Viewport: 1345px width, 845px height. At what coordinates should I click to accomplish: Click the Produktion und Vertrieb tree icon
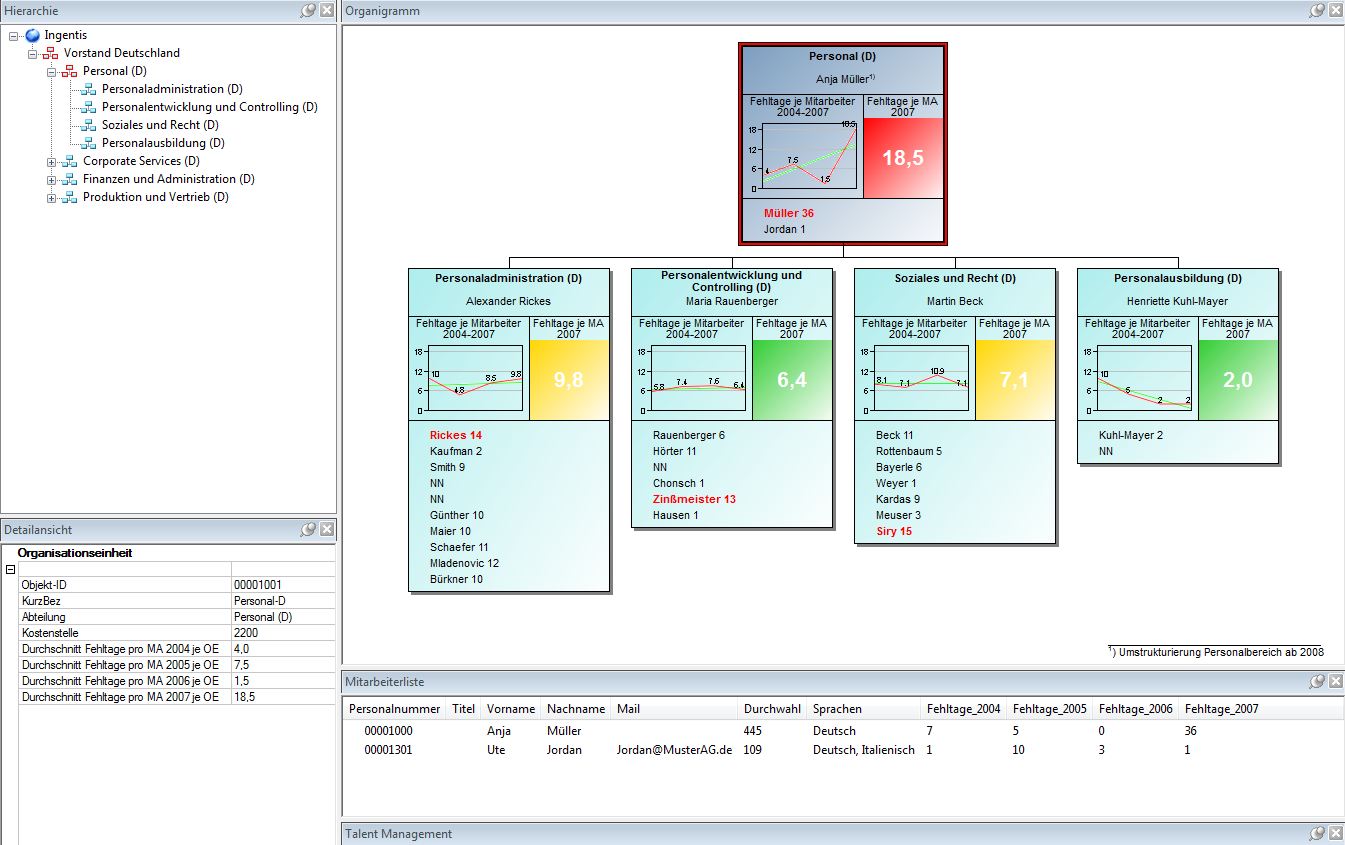[70, 197]
